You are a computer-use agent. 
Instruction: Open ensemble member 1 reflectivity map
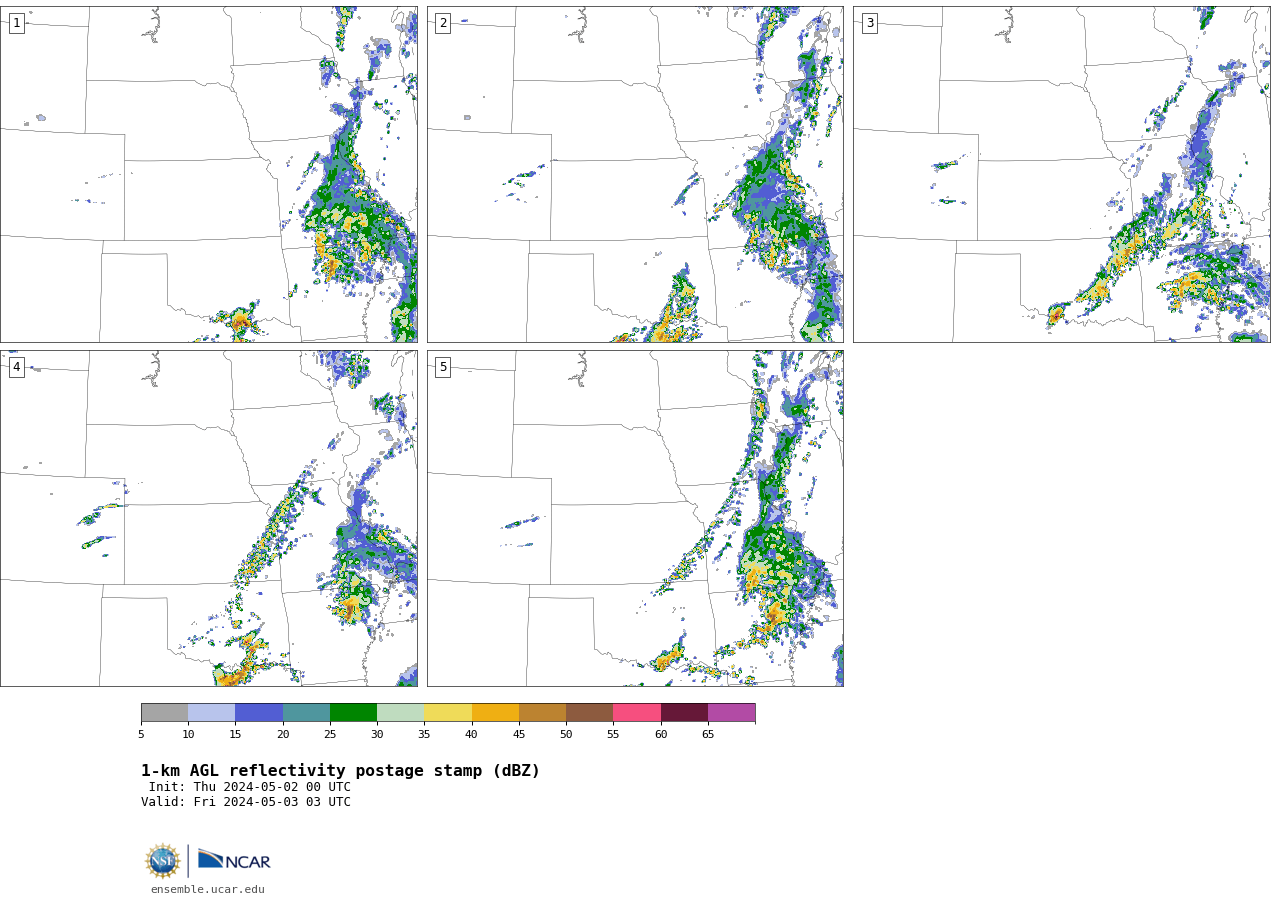(209, 174)
